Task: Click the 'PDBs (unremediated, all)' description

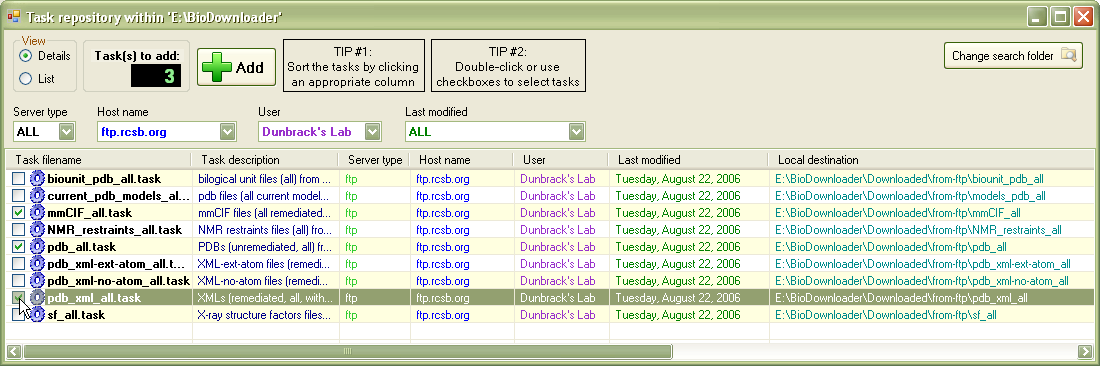Action: 264,247
